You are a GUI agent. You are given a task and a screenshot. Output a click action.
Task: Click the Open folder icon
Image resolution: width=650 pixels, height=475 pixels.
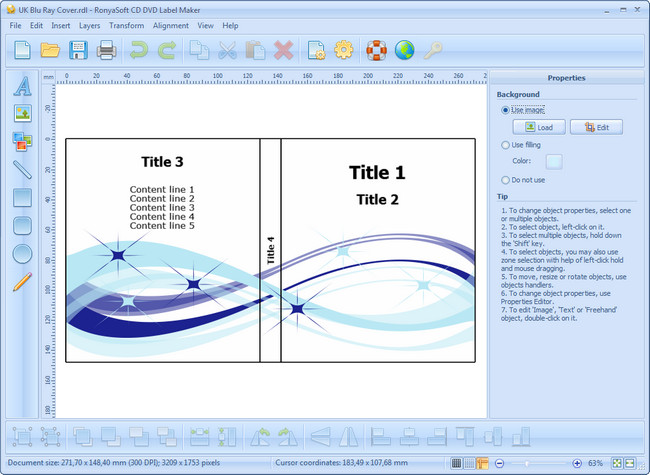50,49
